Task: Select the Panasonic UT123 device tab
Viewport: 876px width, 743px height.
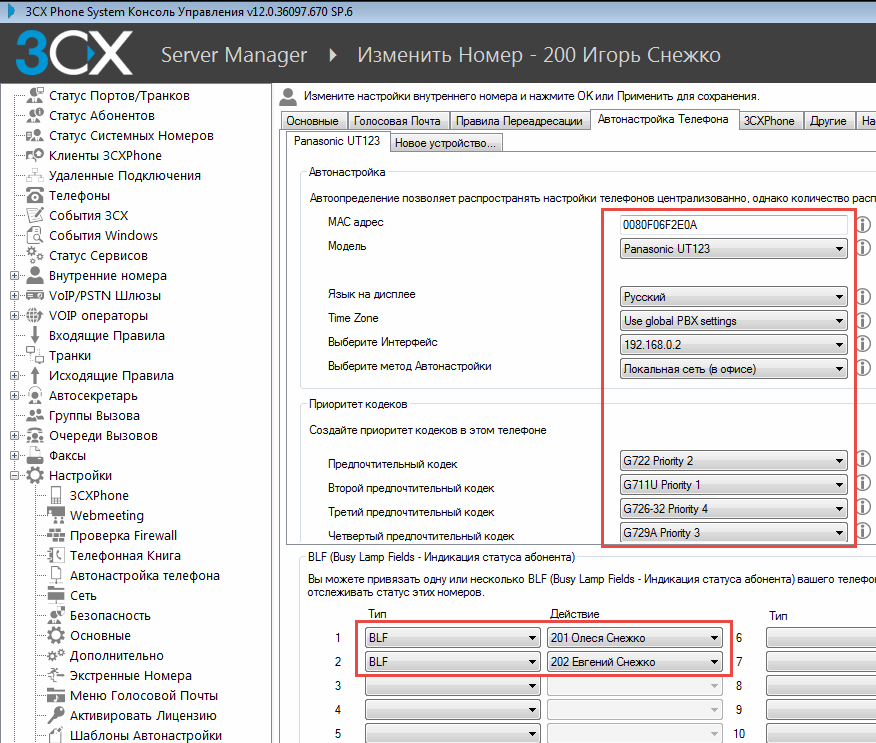Action: [x=337, y=141]
